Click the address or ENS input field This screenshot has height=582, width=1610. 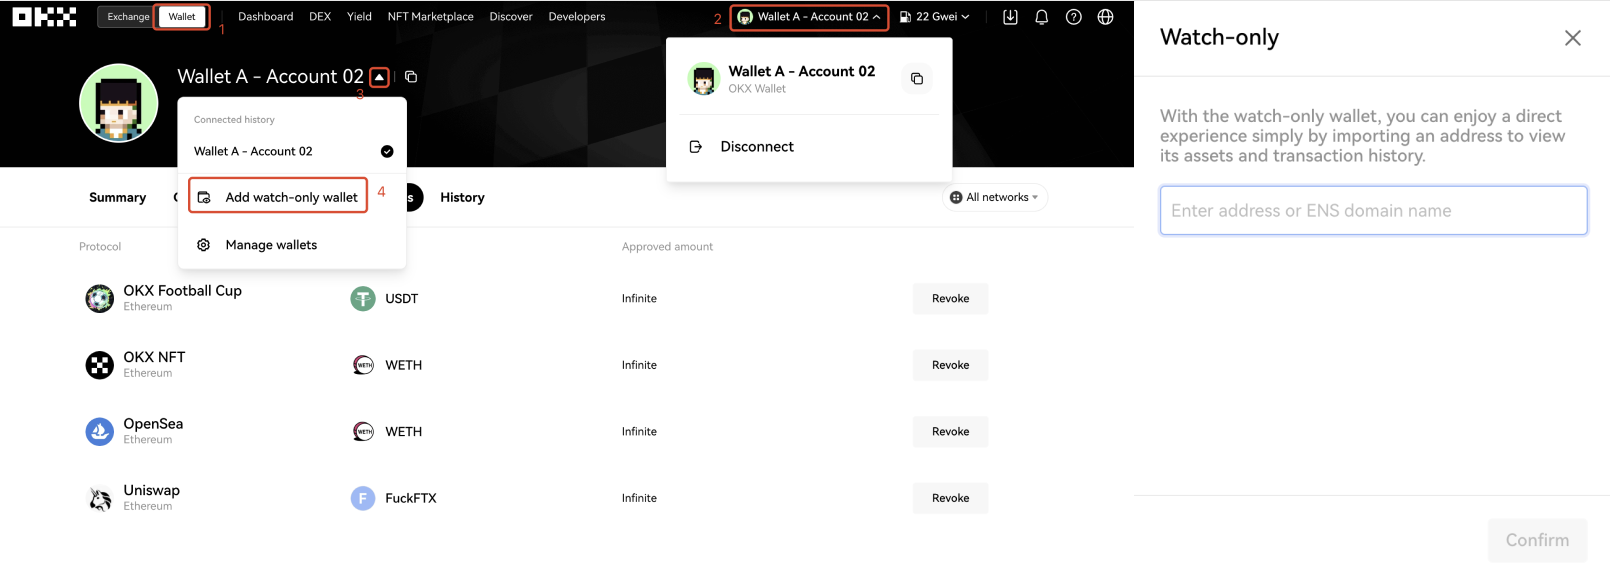point(1373,211)
